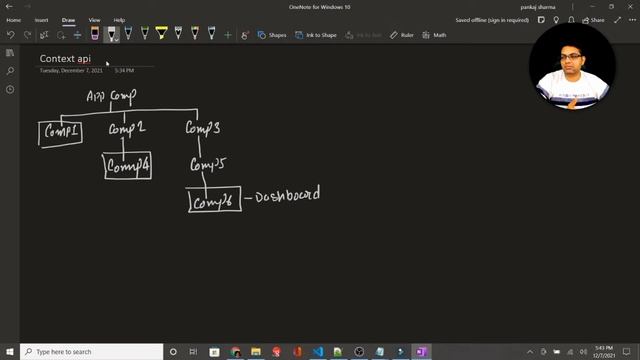Click the Draw tab
The height and width of the screenshot is (360, 640).
tap(68, 20)
